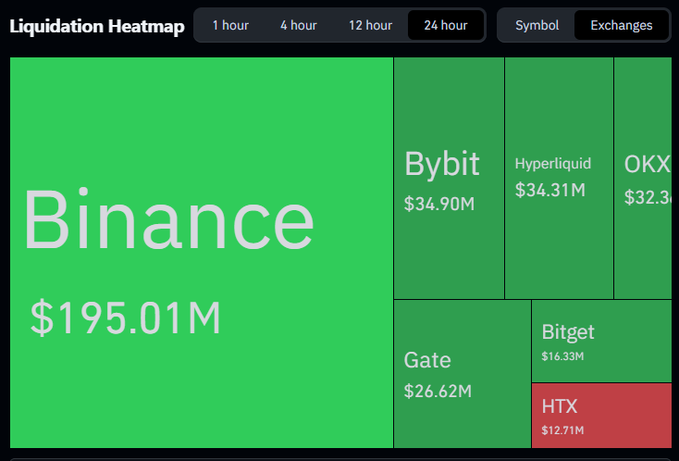Viewport: 679px width, 461px height.
Task: Open the Gate heatmap tile
Action: tap(462, 374)
